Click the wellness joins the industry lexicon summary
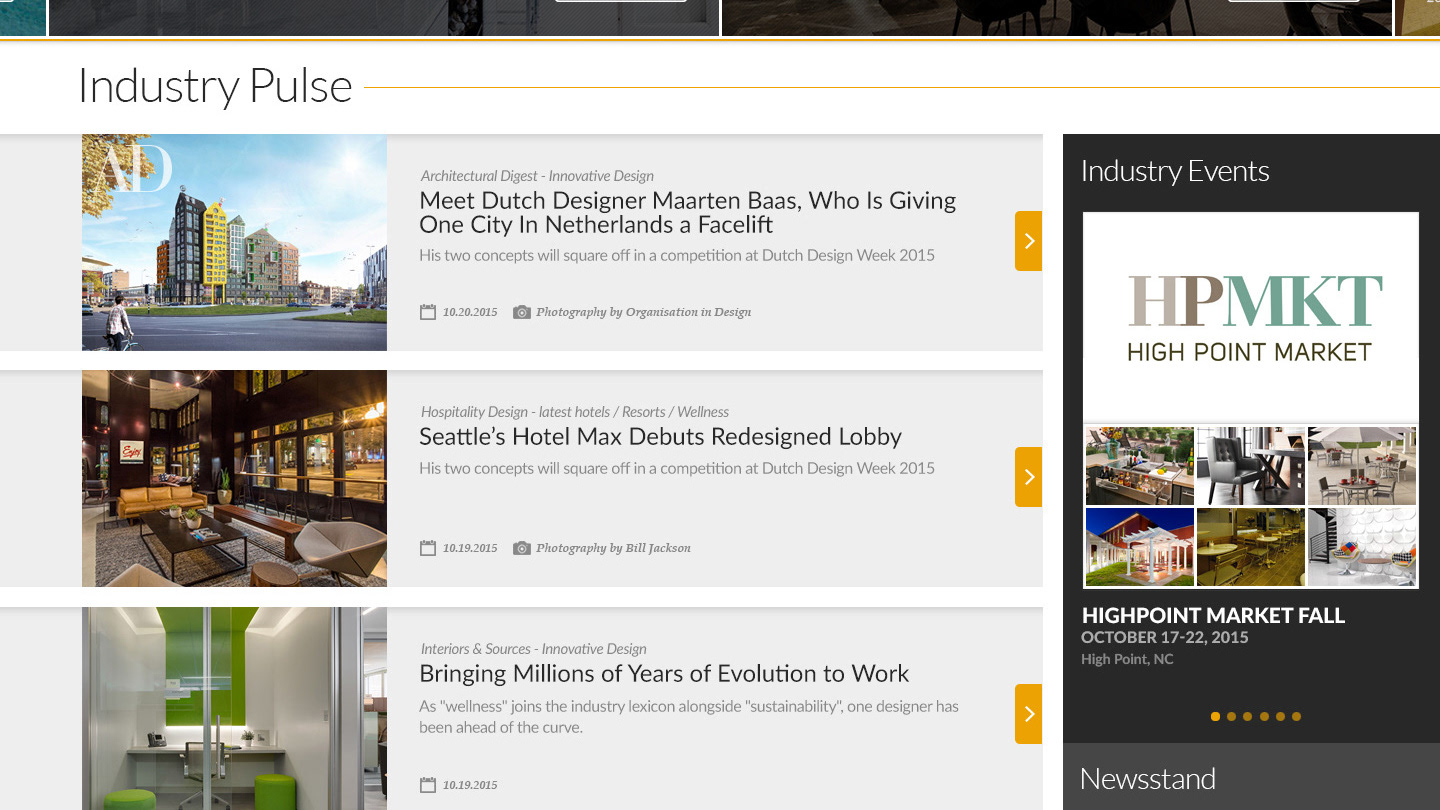1440x810 pixels. [x=689, y=717]
